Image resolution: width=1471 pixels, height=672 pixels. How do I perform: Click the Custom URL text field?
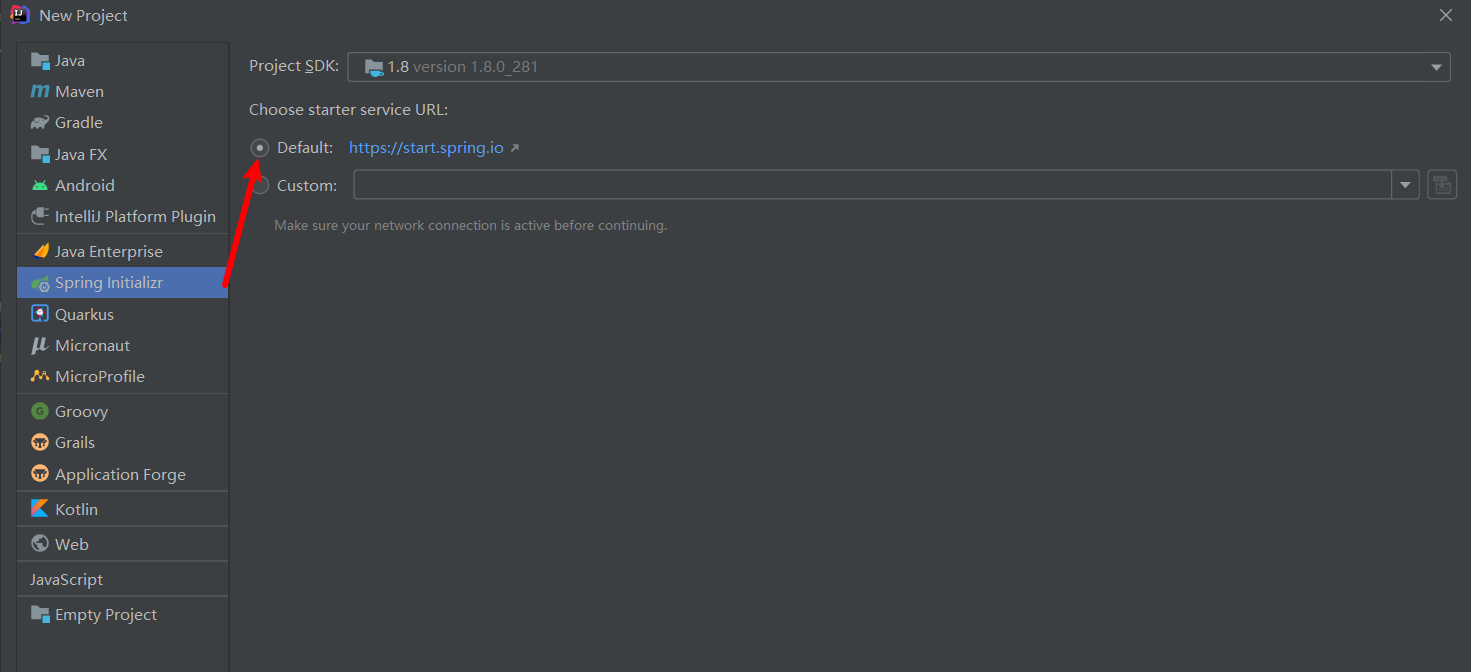pos(872,185)
